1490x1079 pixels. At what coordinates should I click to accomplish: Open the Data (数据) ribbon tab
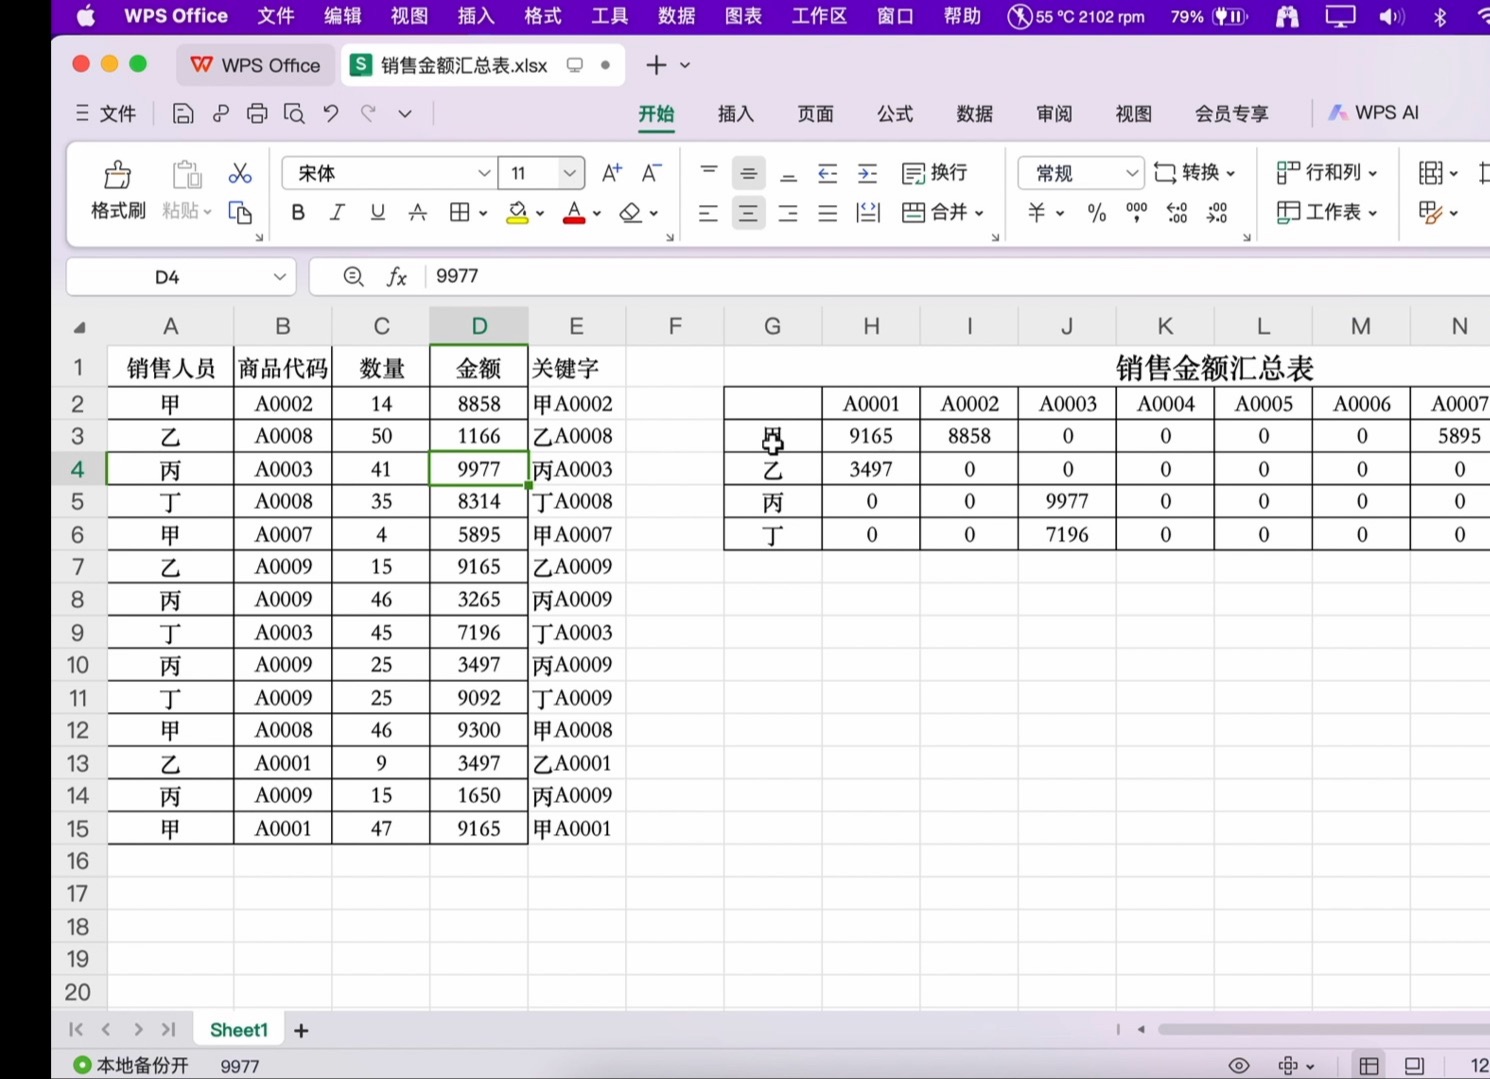[x=974, y=114]
